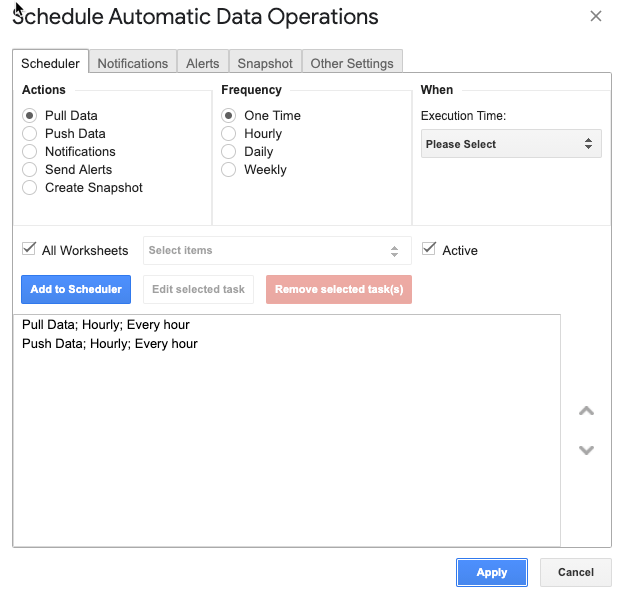Select the Pull Data action
The height and width of the screenshot is (590, 623).
[x=30, y=116]
